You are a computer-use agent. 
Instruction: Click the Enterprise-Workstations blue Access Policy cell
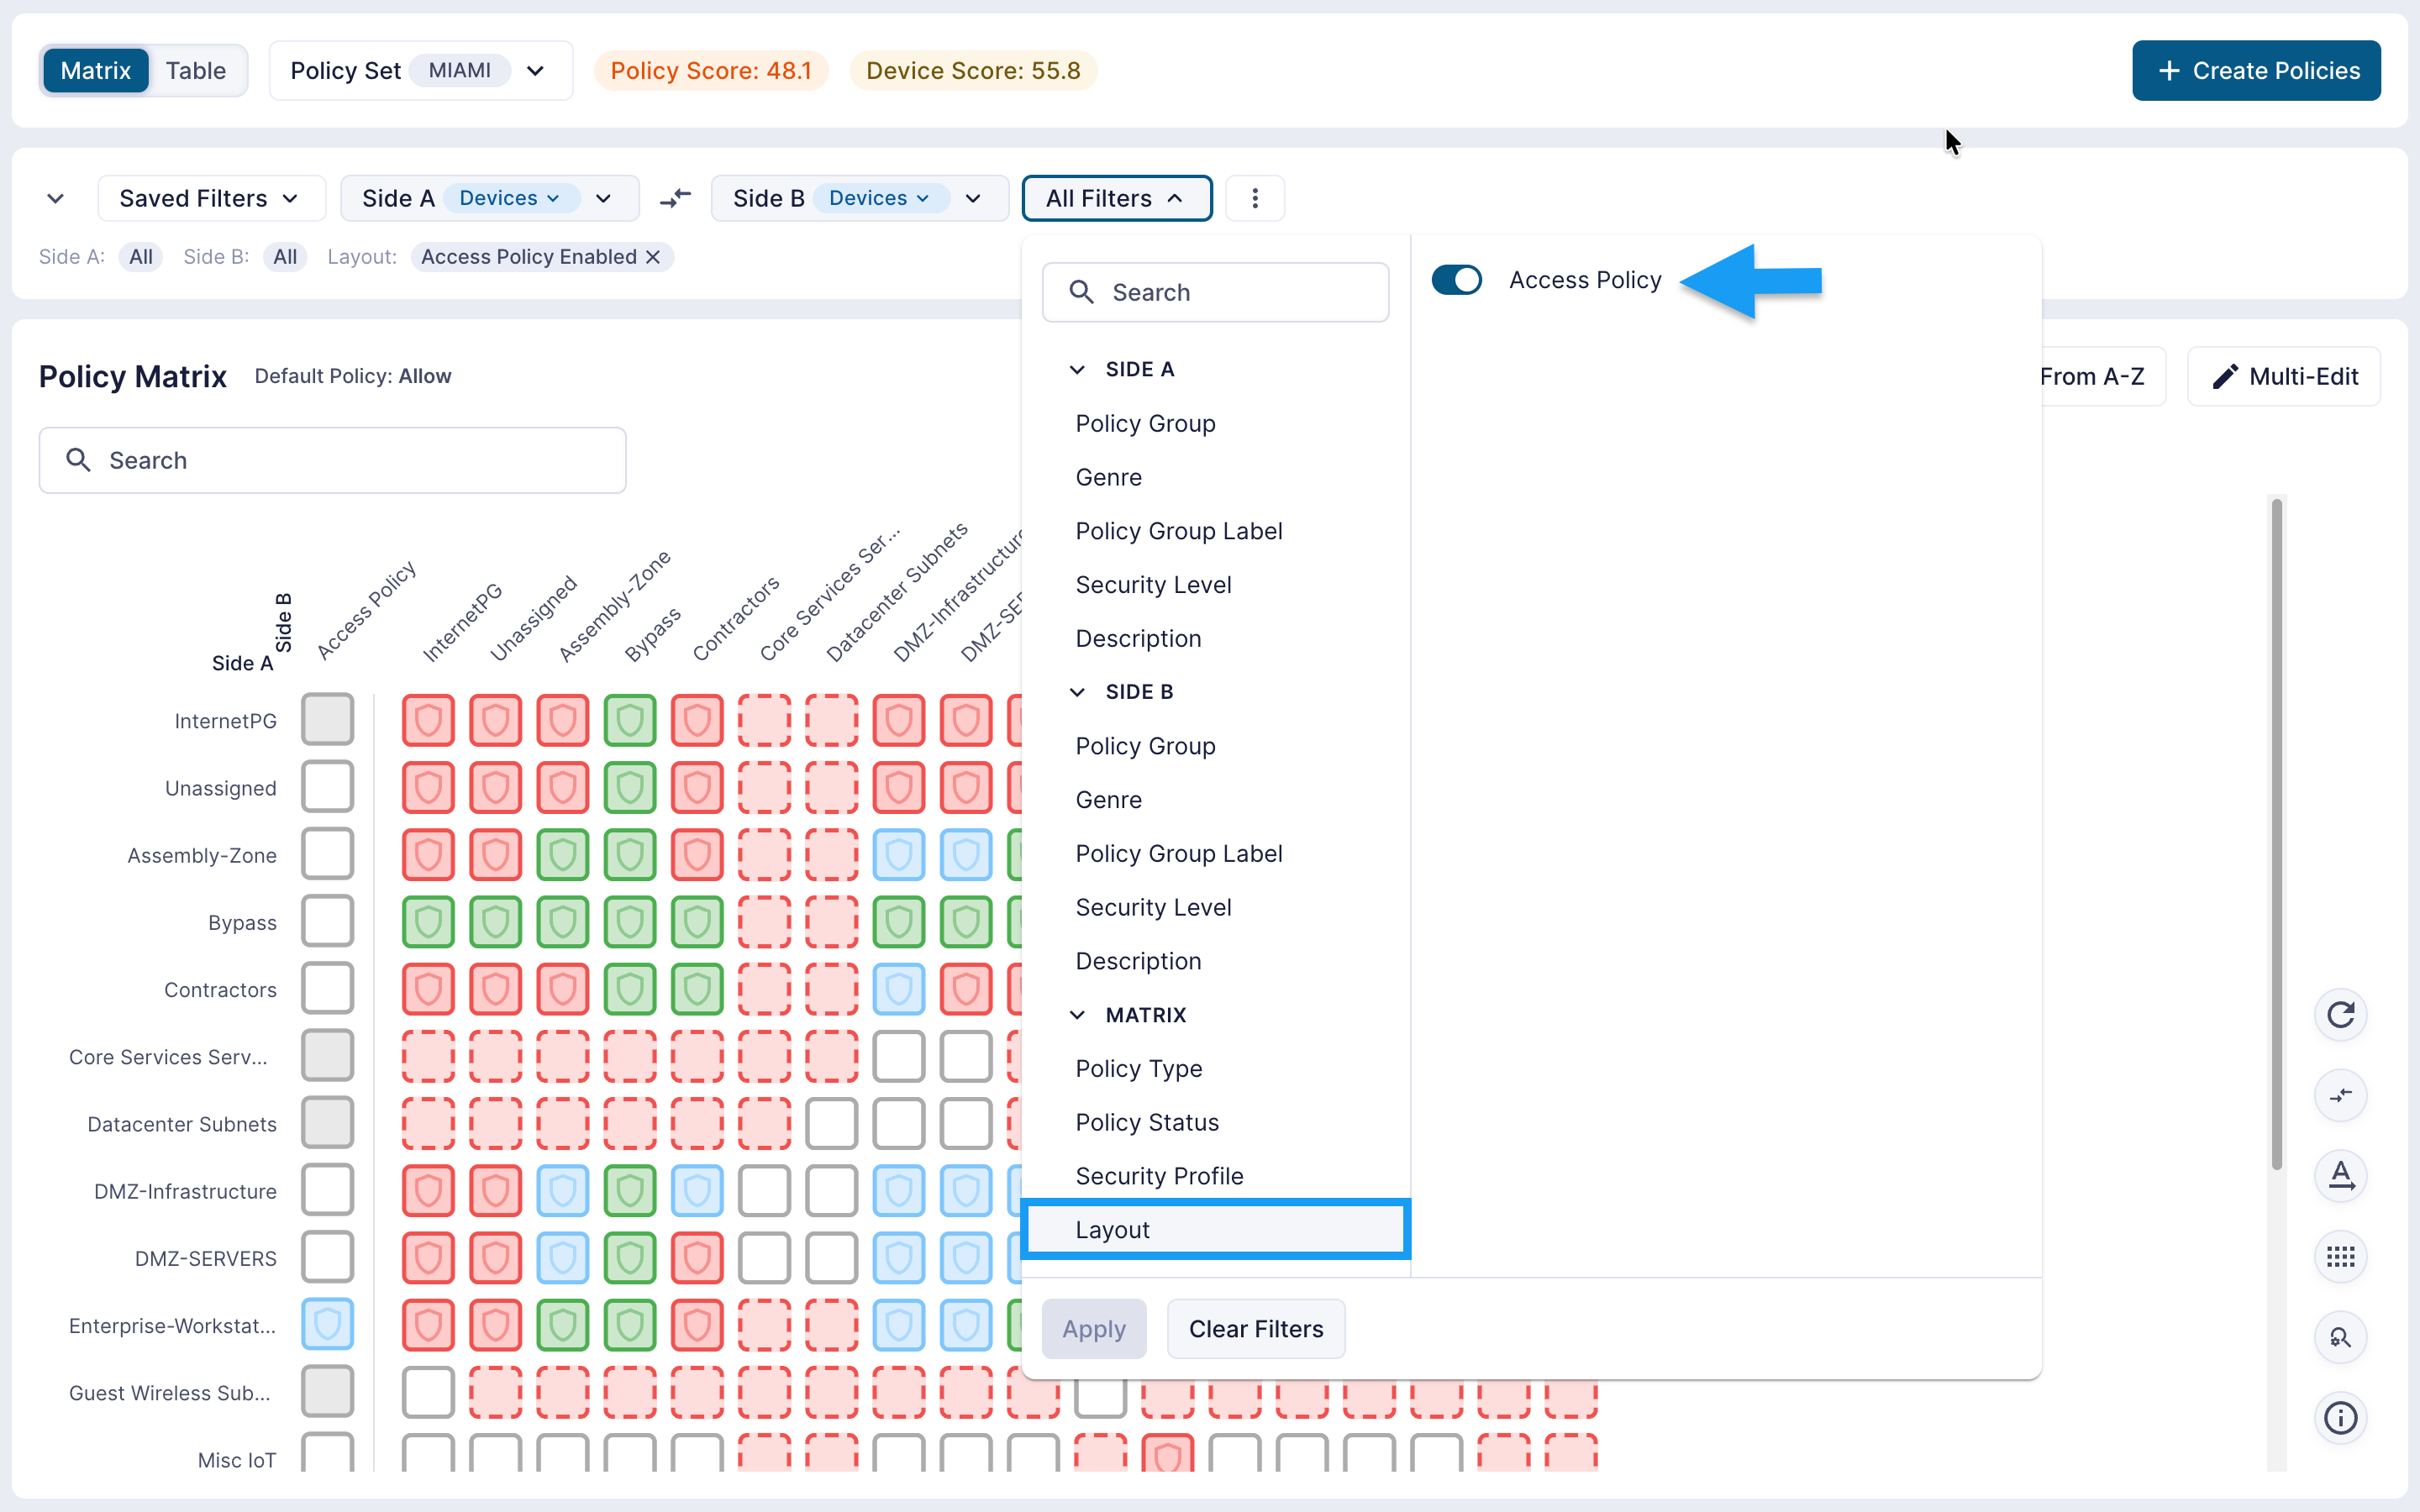point(328,1324)
